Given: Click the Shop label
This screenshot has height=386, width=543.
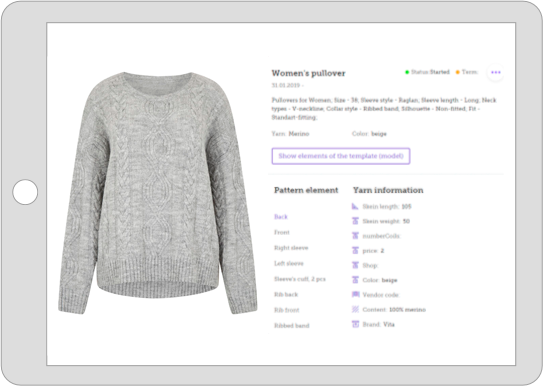Looking at the screenshot, I should click(370, 266).
